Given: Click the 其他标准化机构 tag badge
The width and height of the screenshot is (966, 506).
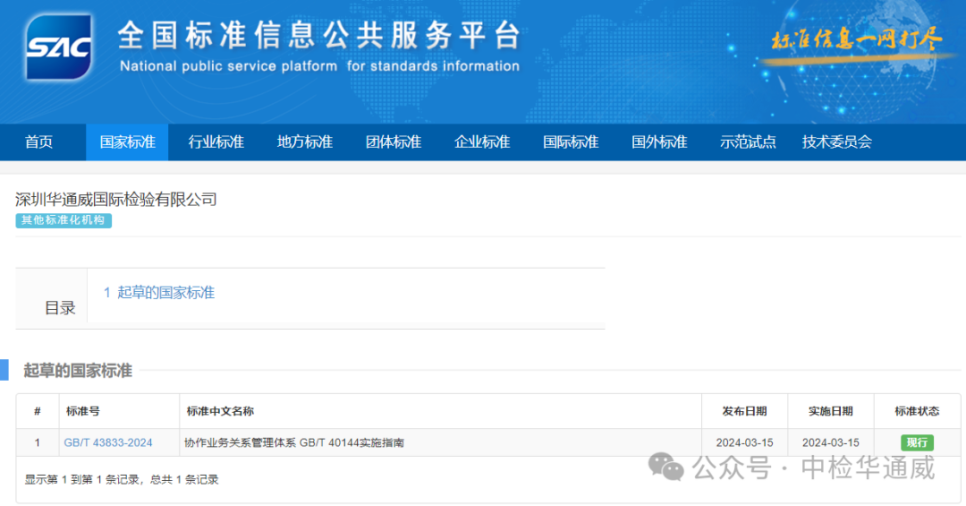Looking at the screenshot, I should coord(63,220).
